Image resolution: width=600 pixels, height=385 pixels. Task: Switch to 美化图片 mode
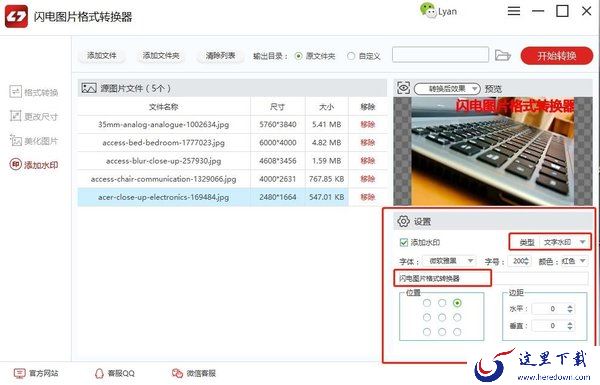(34, 141)
